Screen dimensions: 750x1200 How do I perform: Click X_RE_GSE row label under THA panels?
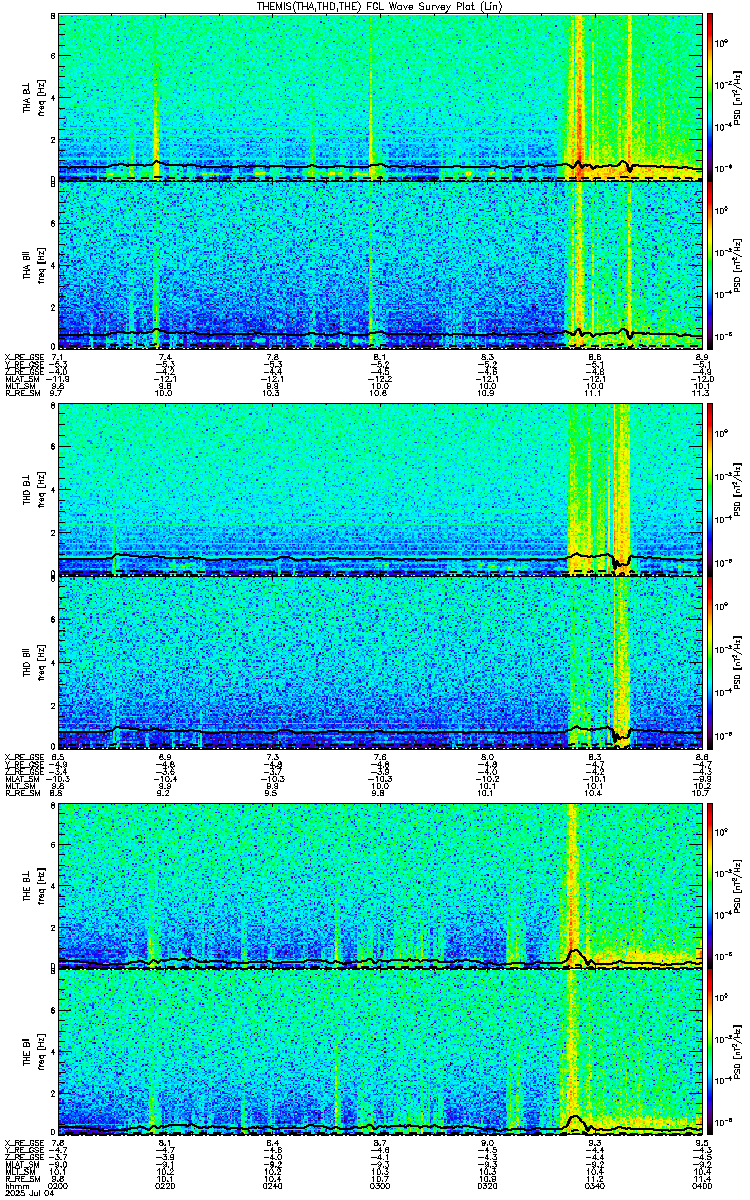21,356
